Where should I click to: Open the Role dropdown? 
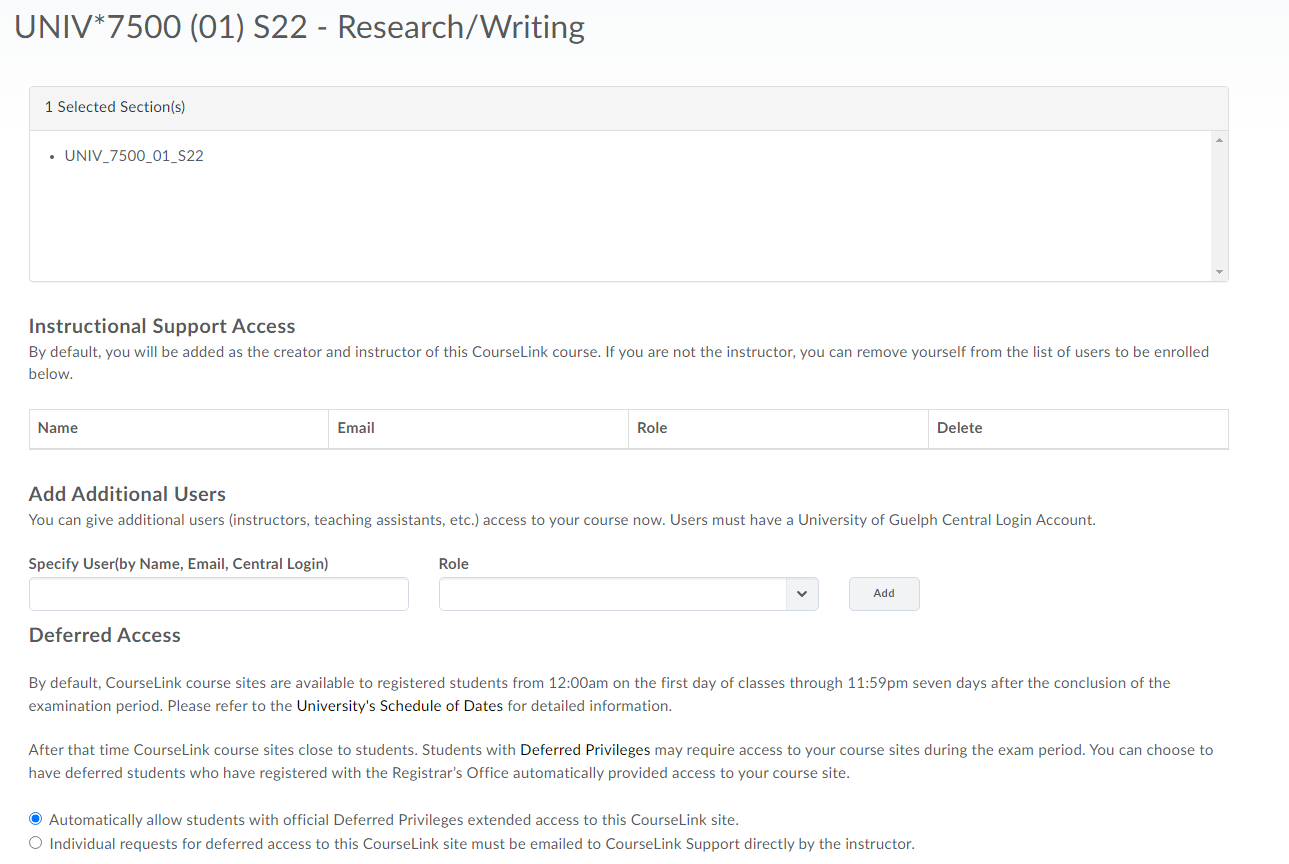tap(628, 594)
